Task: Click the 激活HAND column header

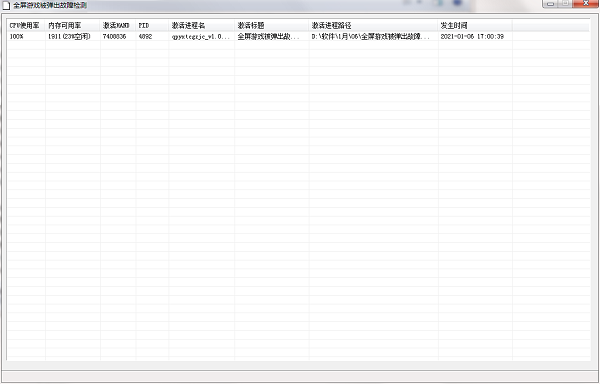Action: click(118, 25)
